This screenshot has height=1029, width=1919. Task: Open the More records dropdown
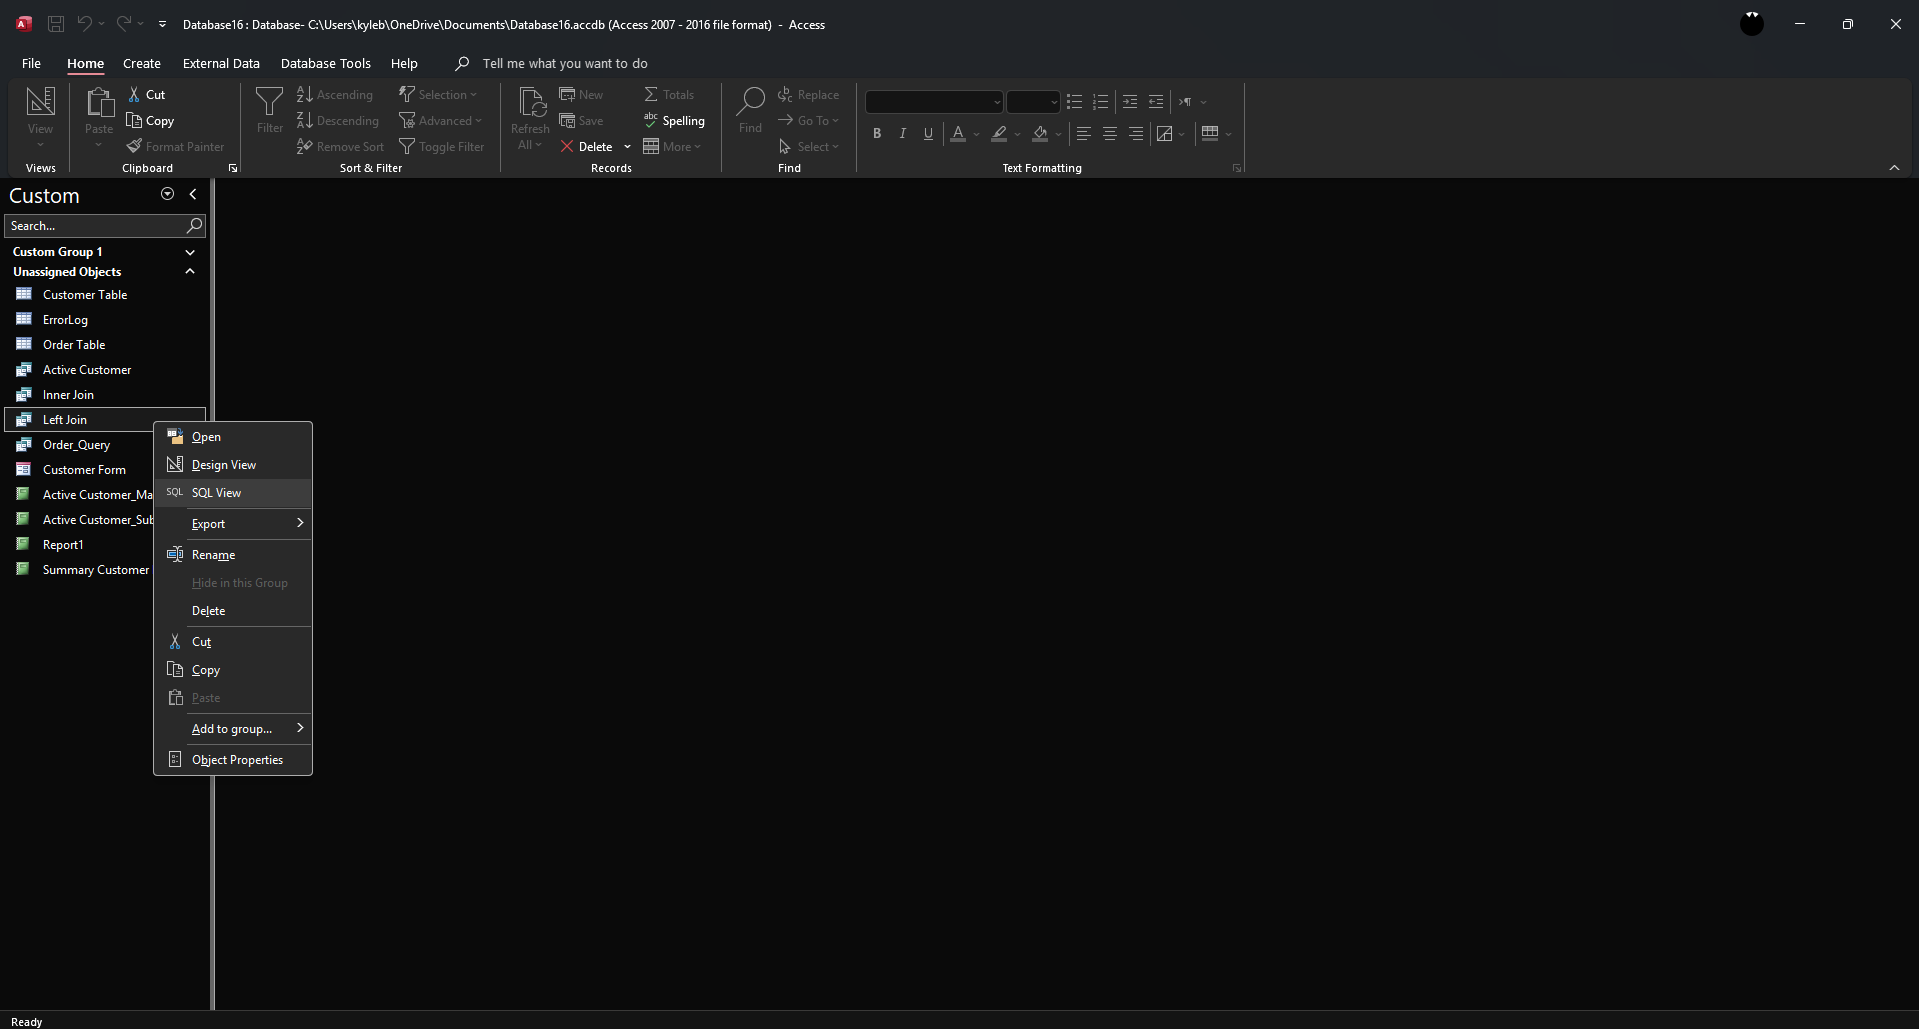[672, 146]
